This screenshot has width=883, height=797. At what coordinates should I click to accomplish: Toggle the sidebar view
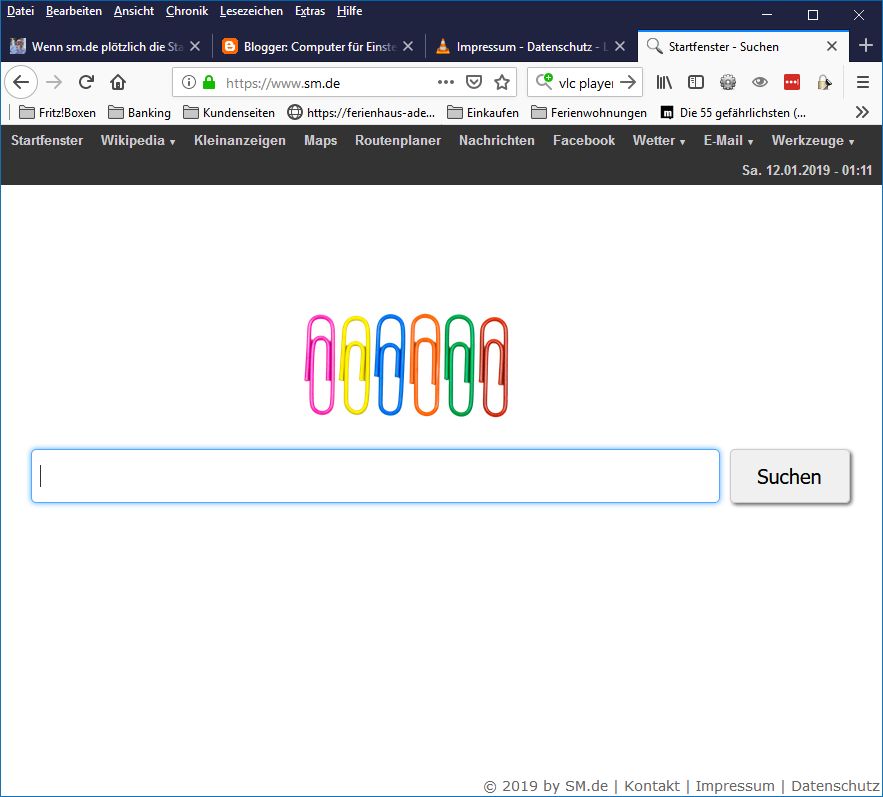696,82
